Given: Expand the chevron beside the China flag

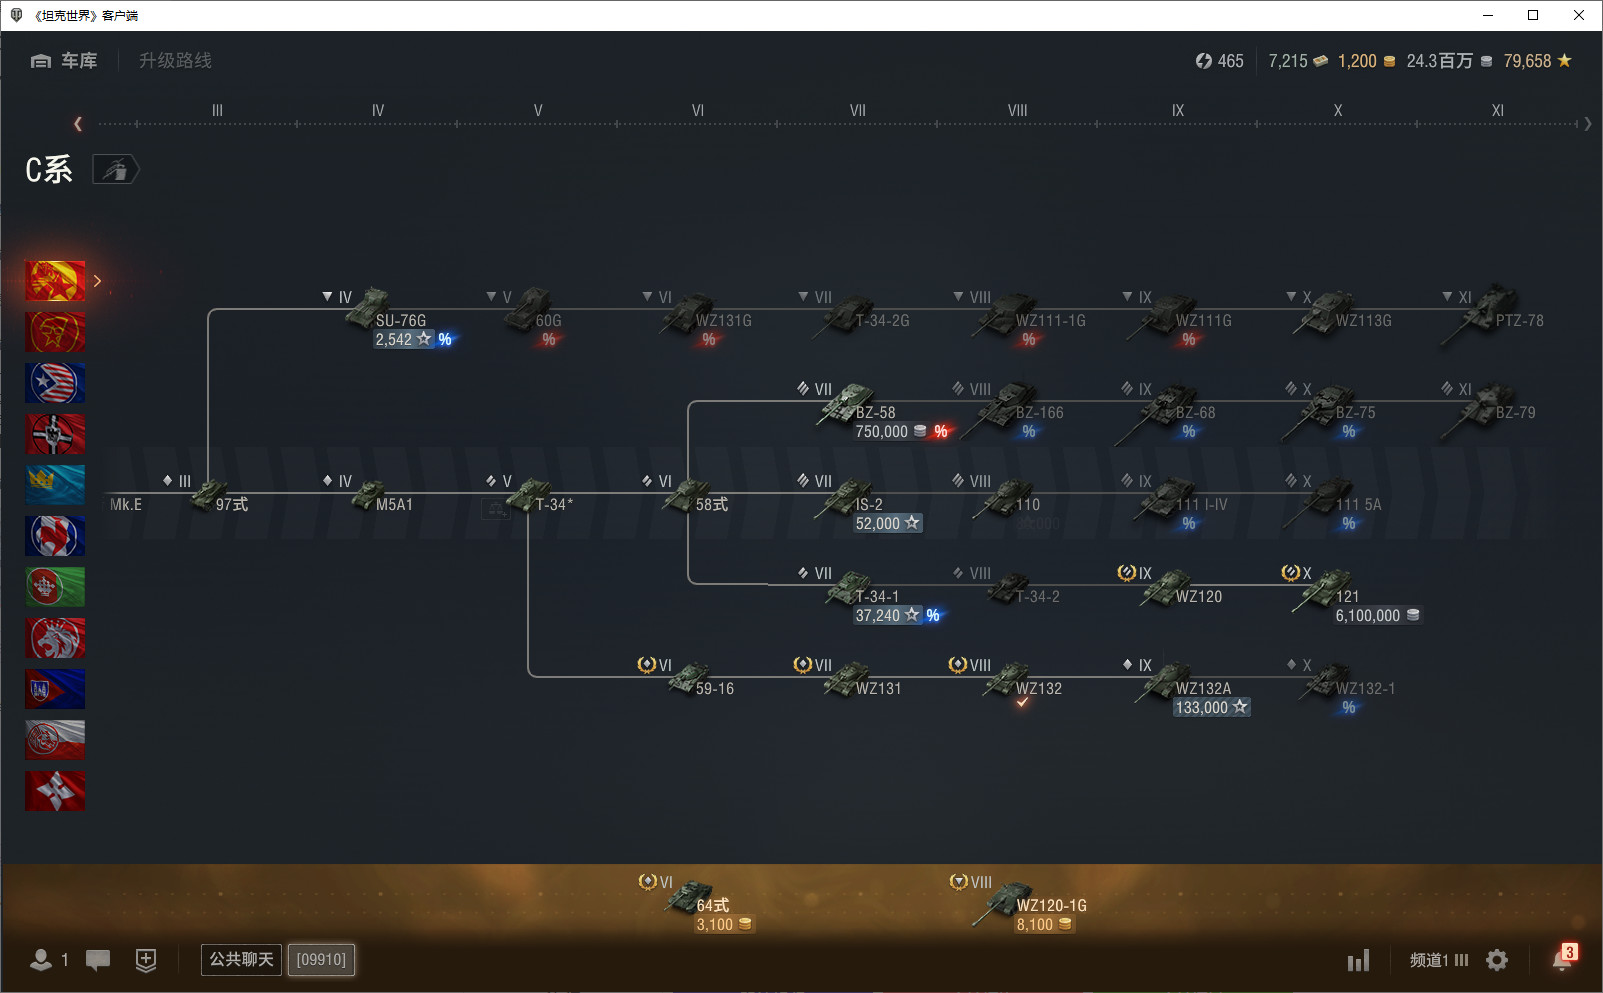Looking at the screenshot, I should (x=97, y=281).
